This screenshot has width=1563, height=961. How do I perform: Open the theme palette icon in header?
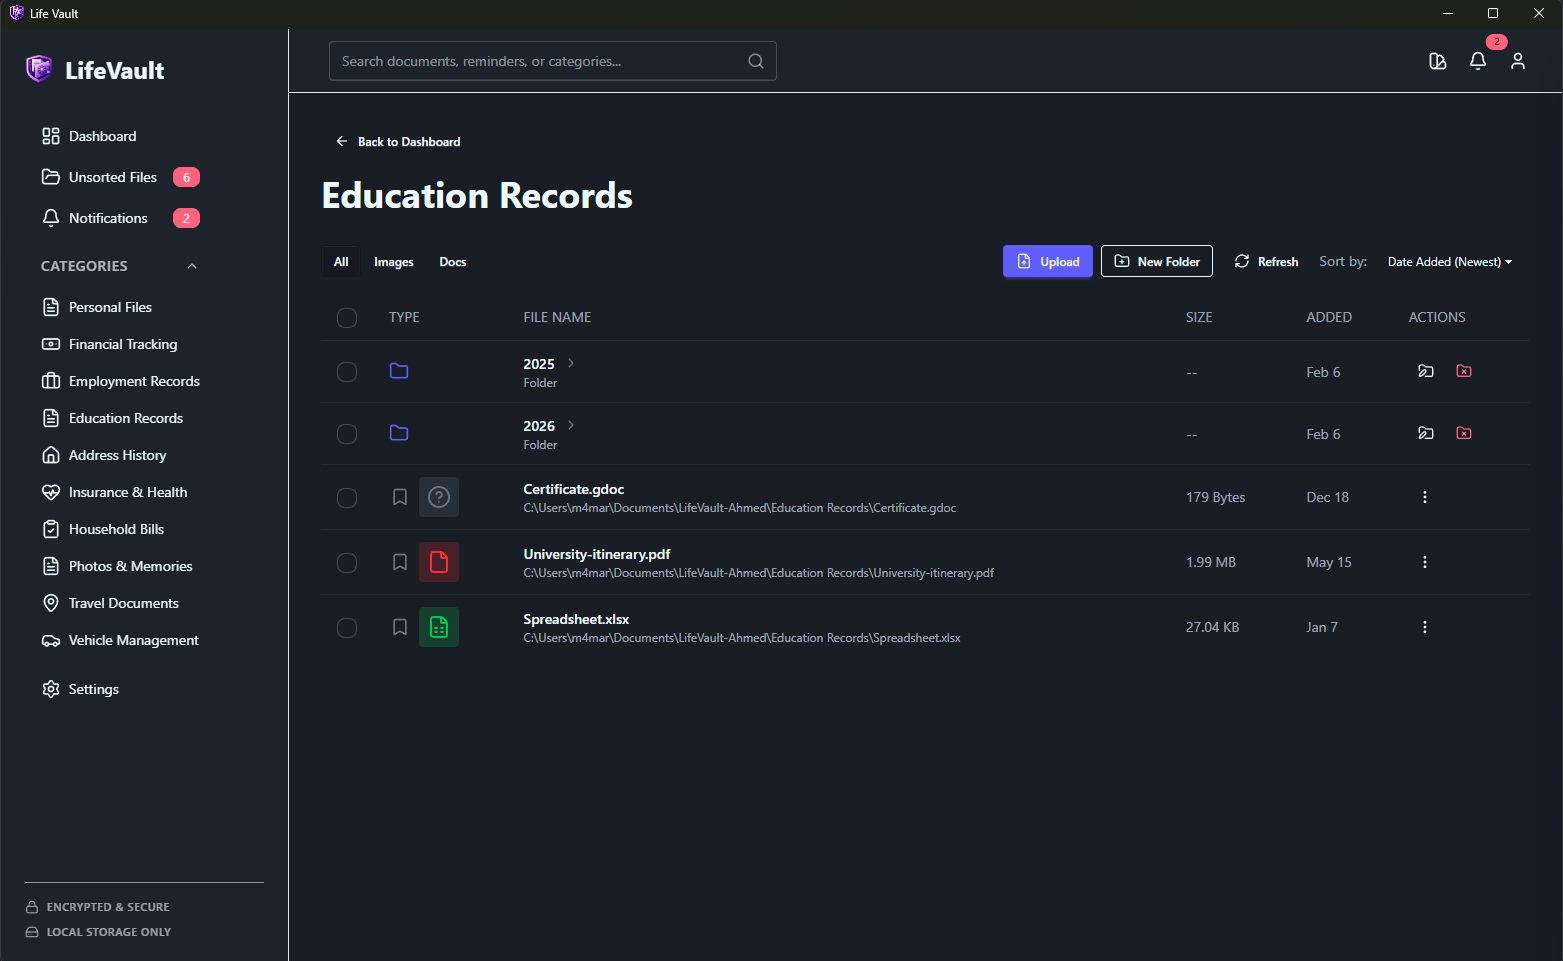1437,61
